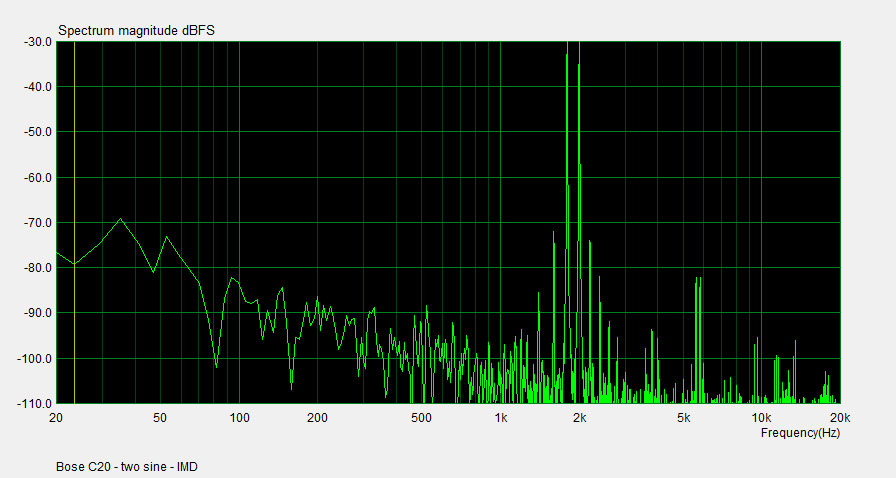Click the -110.0 y-axis label
Screen dimensions: 896x478
(x=36, y=404)
